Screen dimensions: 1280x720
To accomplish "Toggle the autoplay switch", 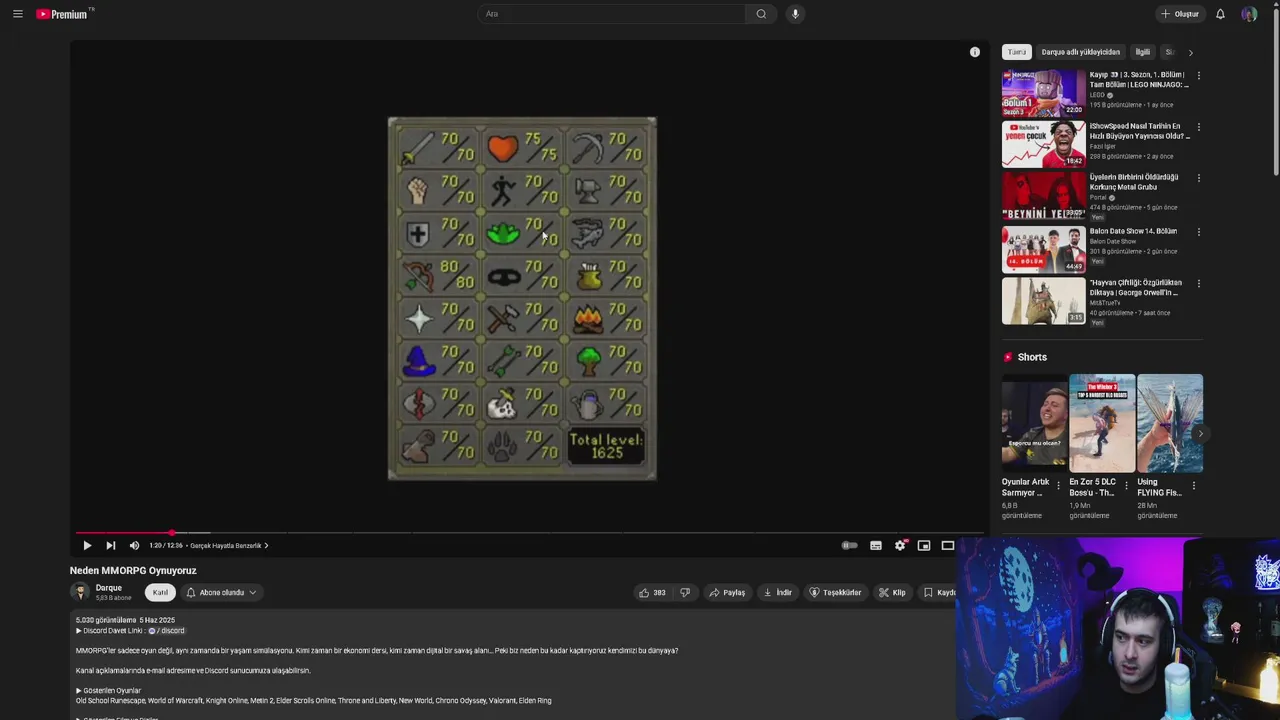I will pyautogui.click(x=849, y=545).
